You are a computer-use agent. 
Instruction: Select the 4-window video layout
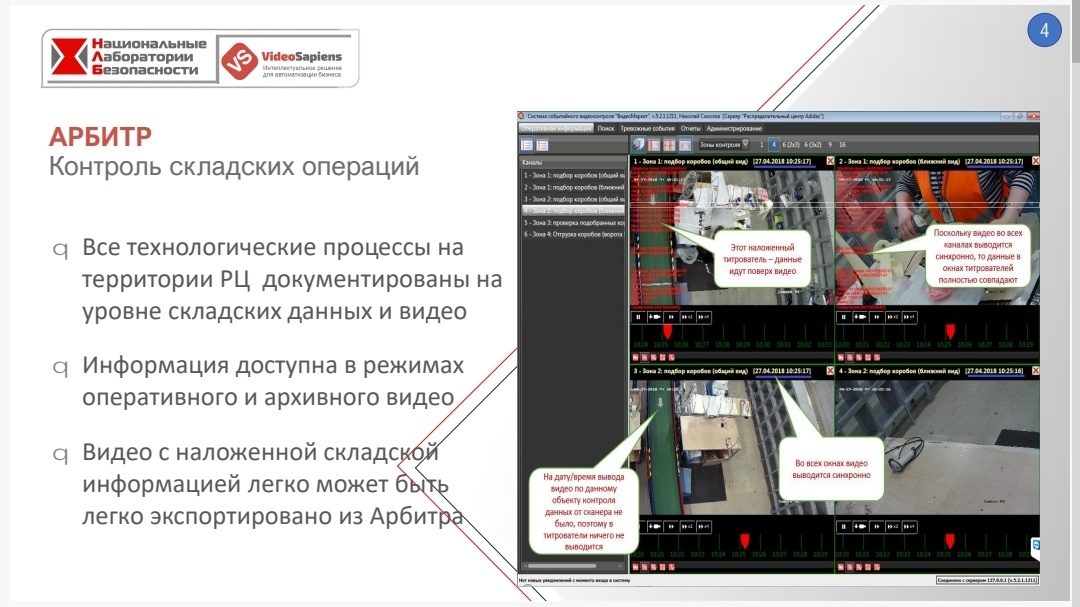774,144
